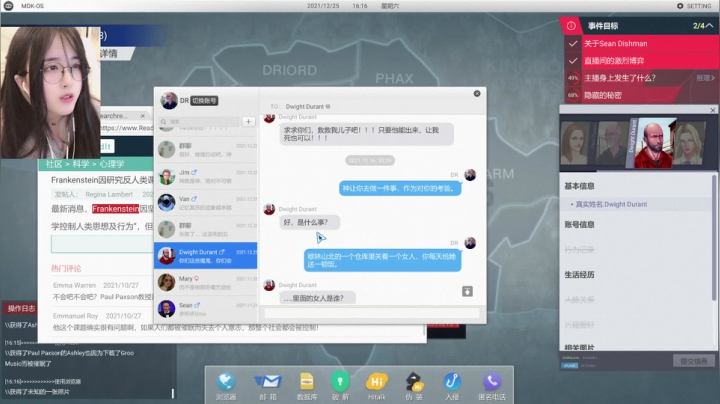Click 热门评论 heading in browser
The width and height of the screenshot is (720, 404).
66,269
